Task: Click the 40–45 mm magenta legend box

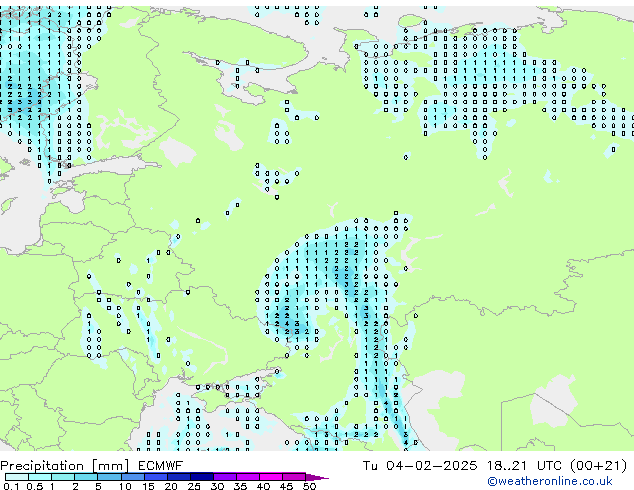Action: (271, 477)
